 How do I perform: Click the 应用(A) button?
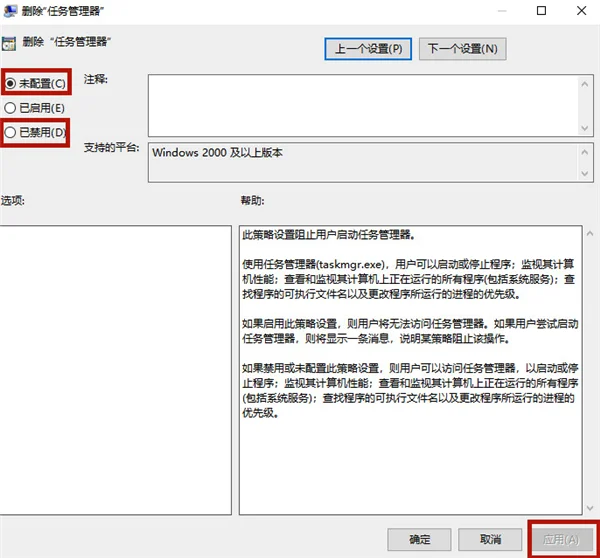(x=561, y=539)
